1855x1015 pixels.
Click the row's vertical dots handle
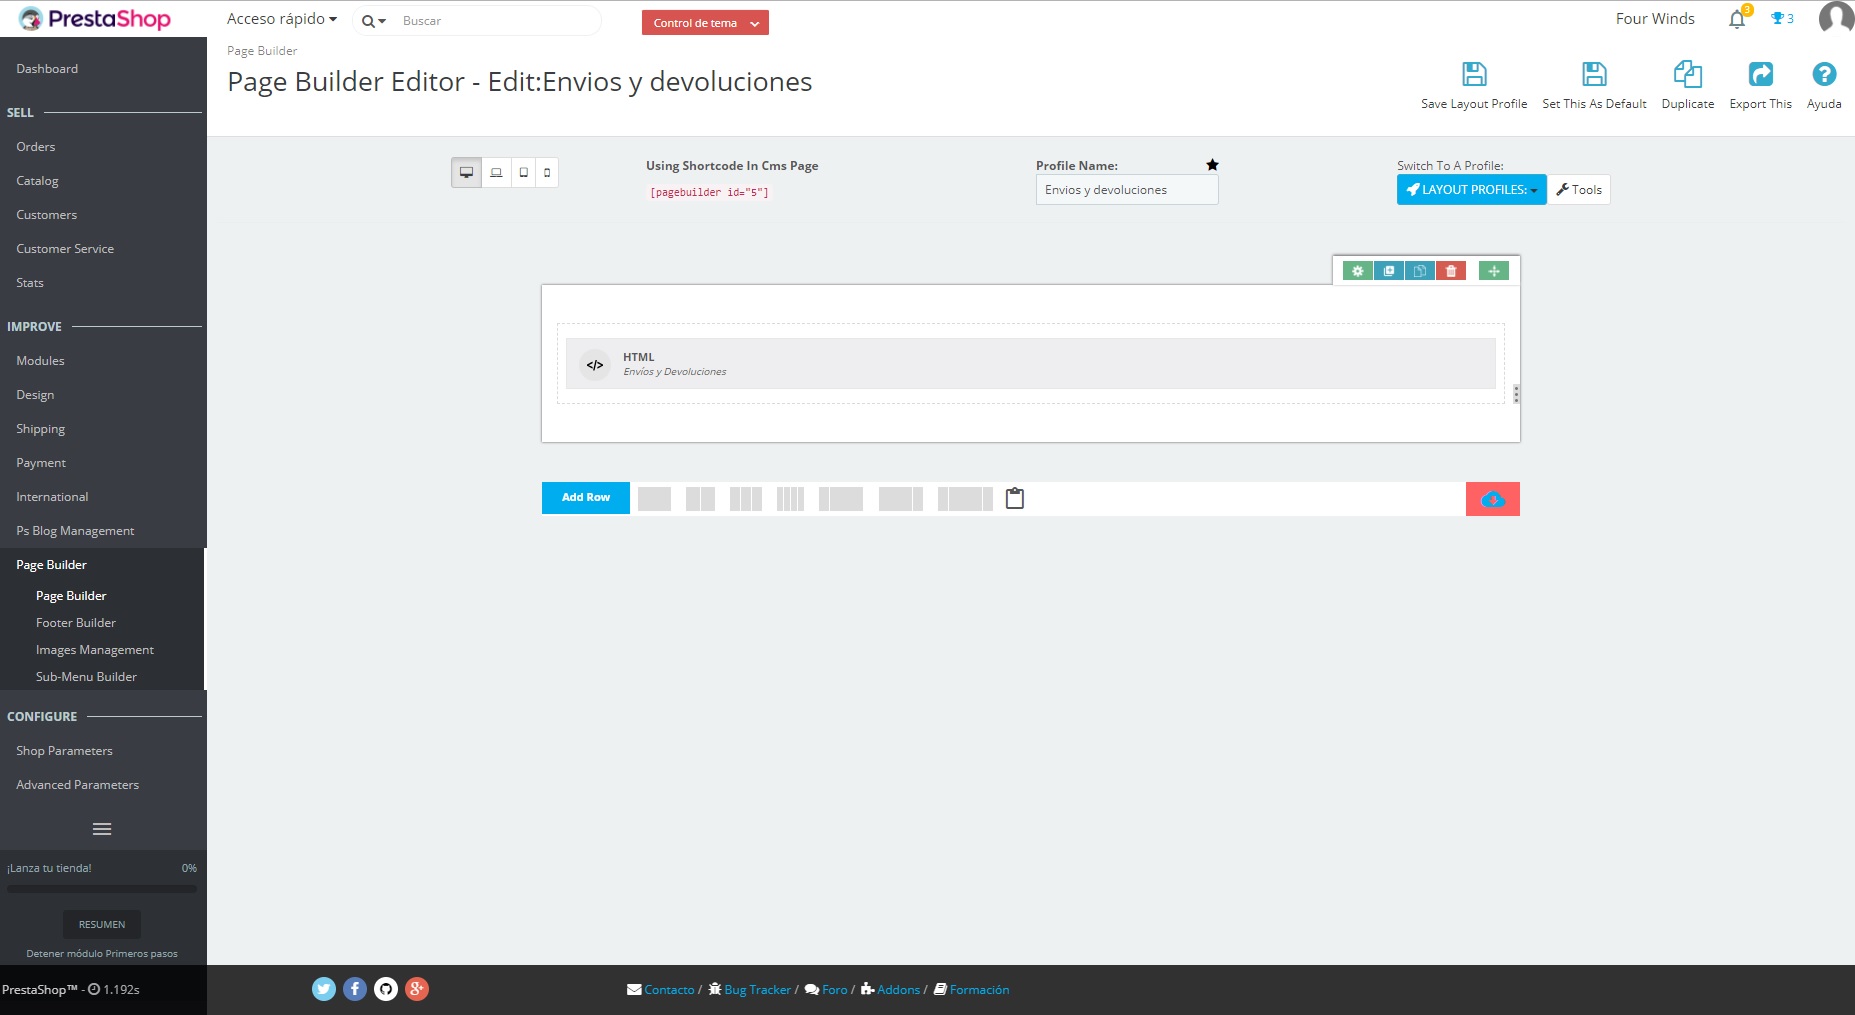pyautogui.click(x=1516, y=394)
